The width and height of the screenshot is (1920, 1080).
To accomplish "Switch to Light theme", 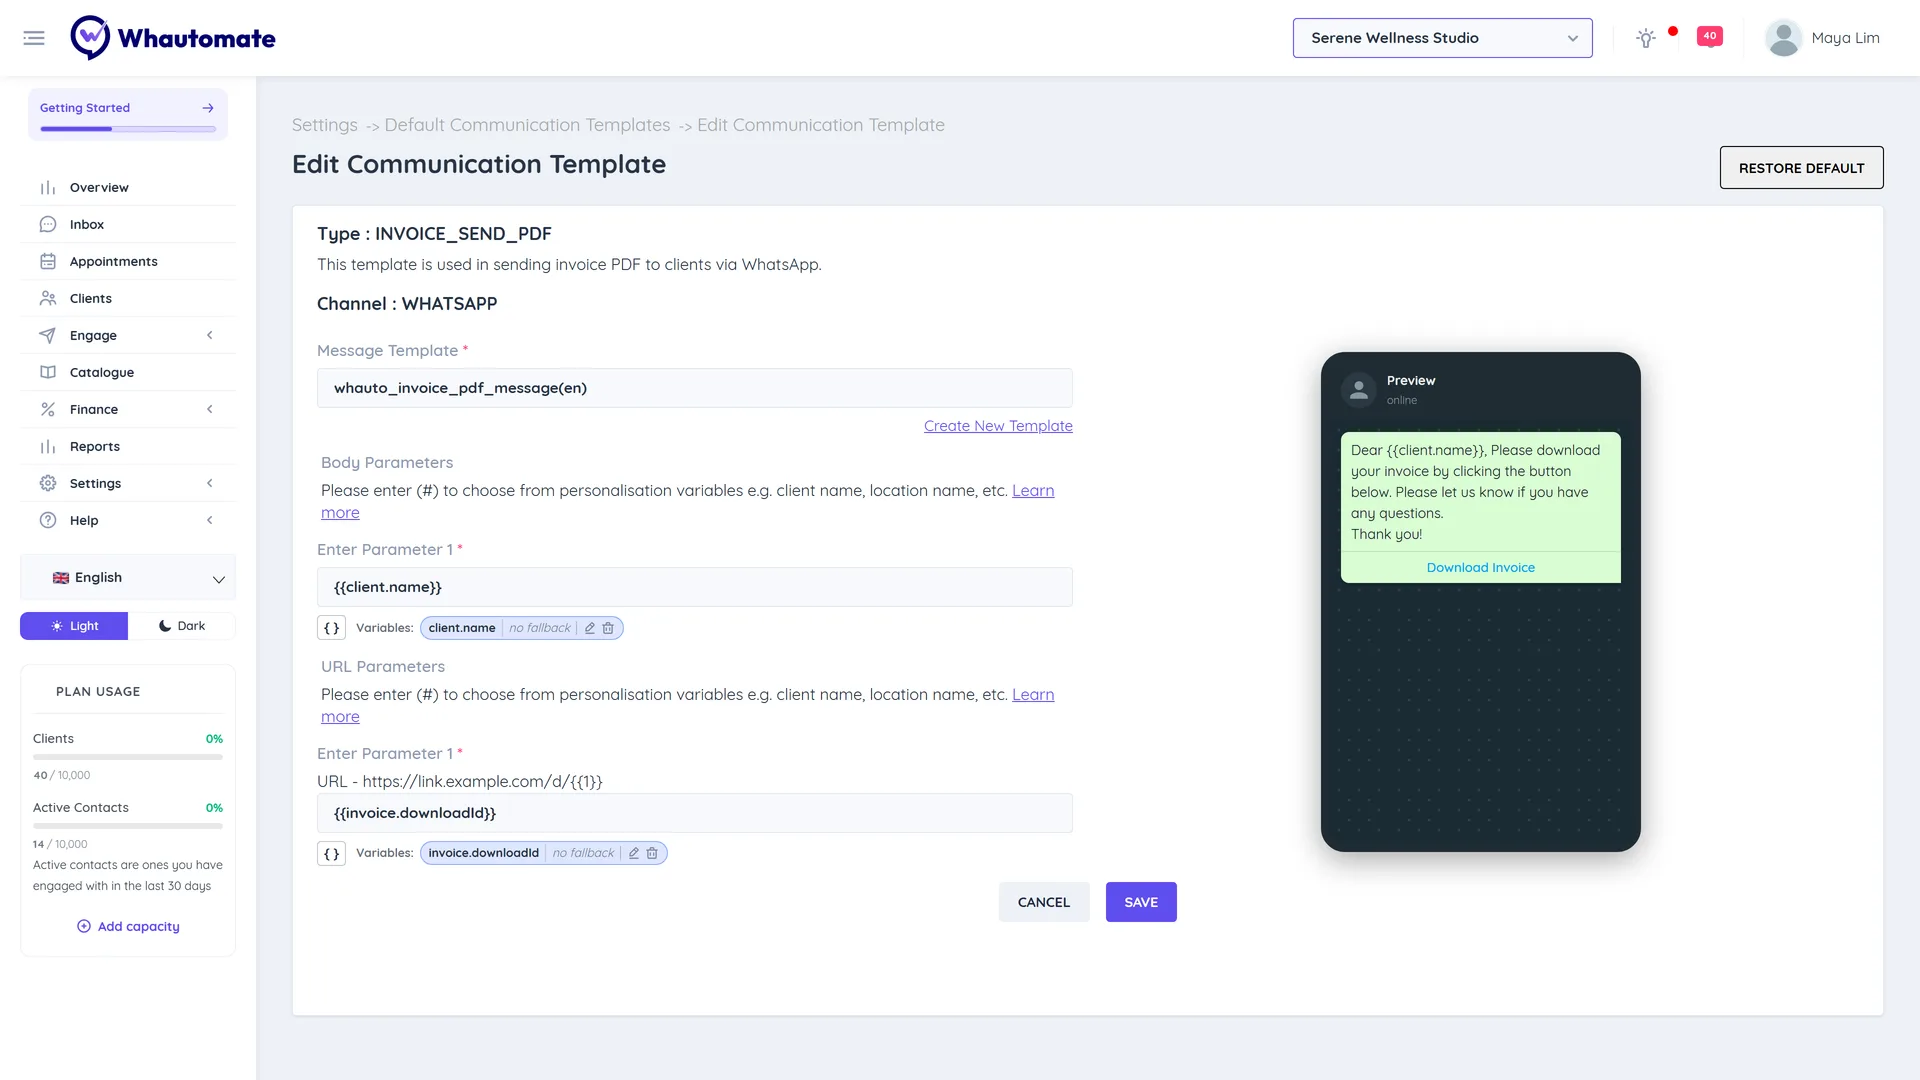I will 74,626.
